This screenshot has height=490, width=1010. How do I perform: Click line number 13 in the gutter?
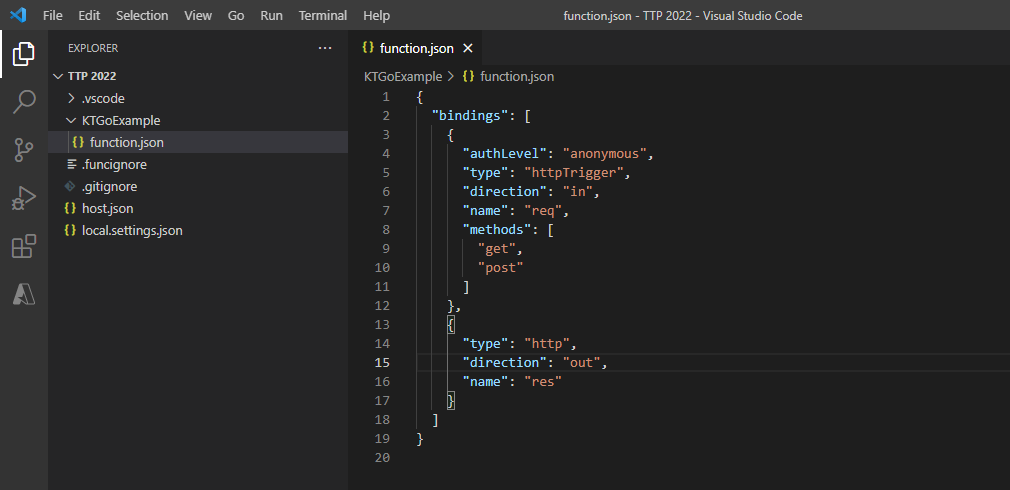pyautogui.click(x=382, y=324)
